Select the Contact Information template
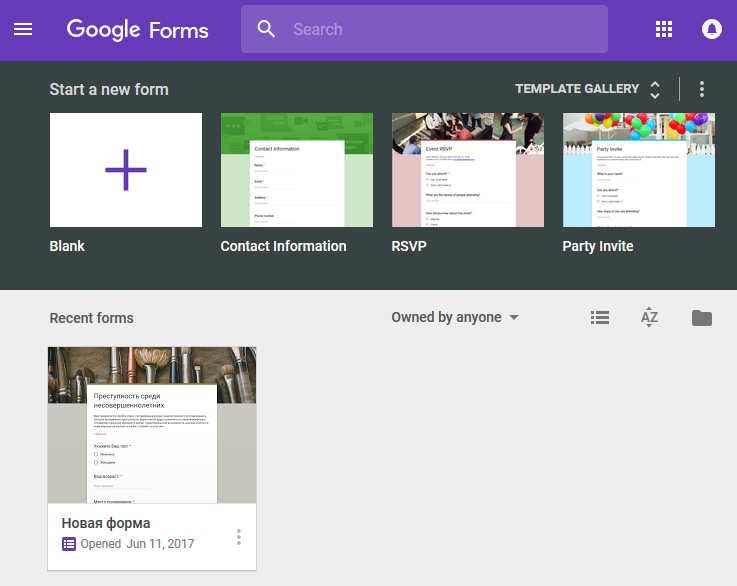This screenshot has width=737, height=586. [297, 170]
